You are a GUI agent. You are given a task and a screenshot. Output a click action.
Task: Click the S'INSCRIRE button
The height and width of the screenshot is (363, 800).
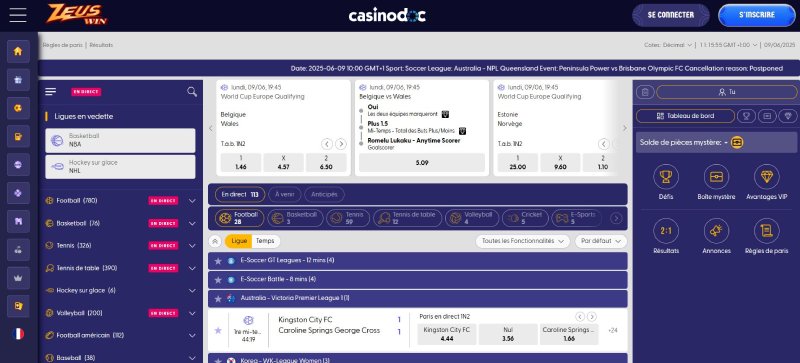pos(757,15)
